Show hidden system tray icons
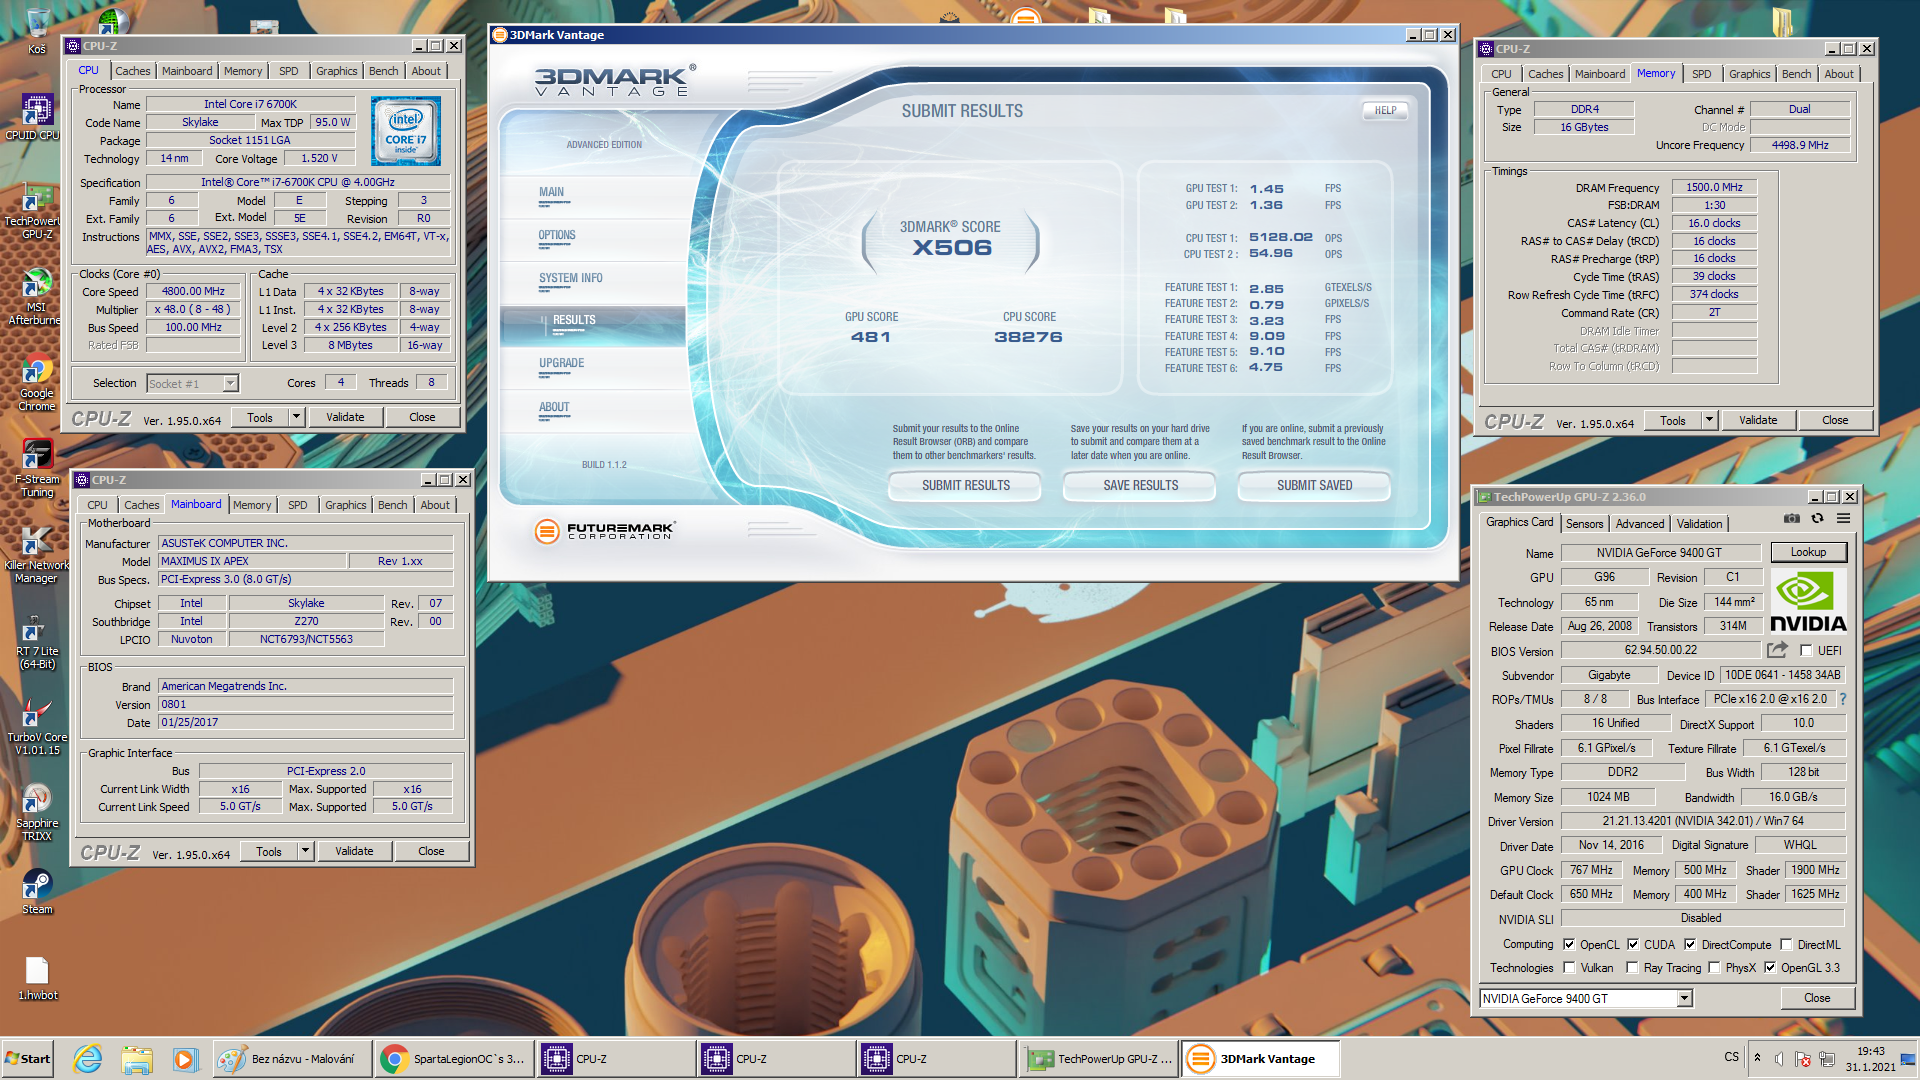Image resolution: width=1920 pixels, height=1080 pixels. 1757,1058
